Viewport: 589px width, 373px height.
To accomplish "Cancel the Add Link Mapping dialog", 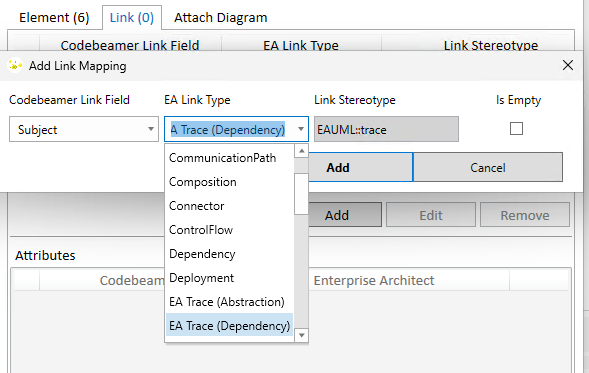I will click(488, 167).
